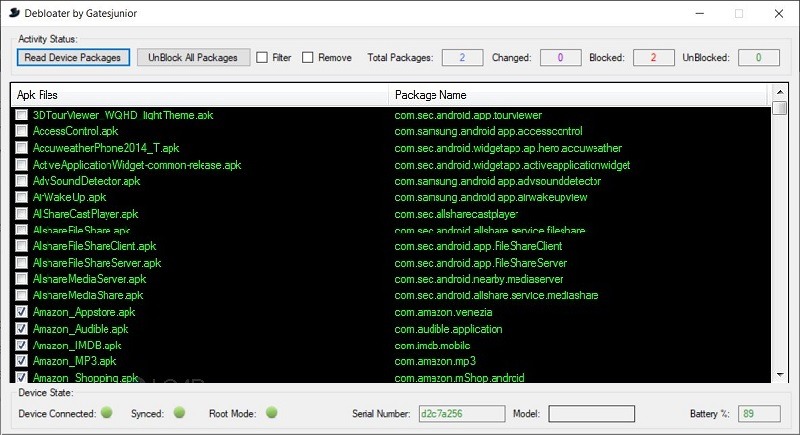Image resolution: width=800 pixels, height=435 pixels.
Task: Close the Debloater window
Action: click(779, 13)
